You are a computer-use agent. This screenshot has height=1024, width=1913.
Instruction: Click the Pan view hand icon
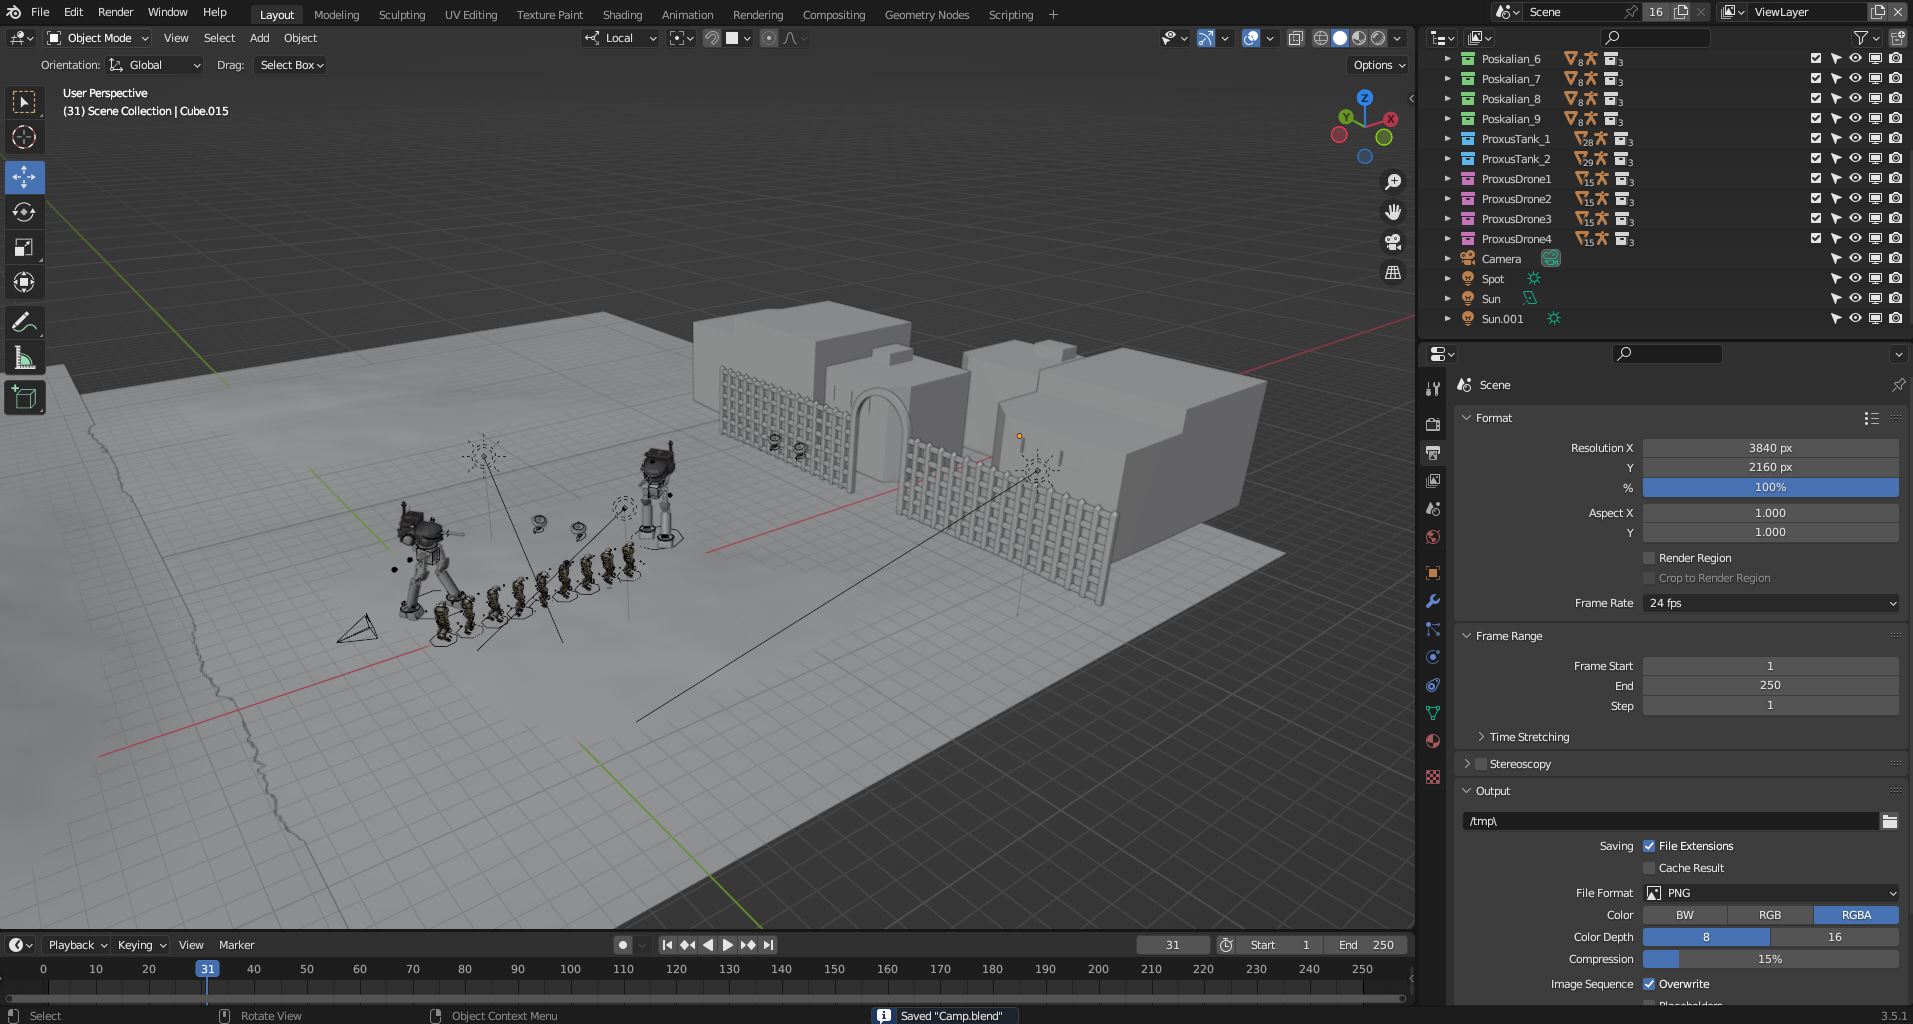(1392, 212)
